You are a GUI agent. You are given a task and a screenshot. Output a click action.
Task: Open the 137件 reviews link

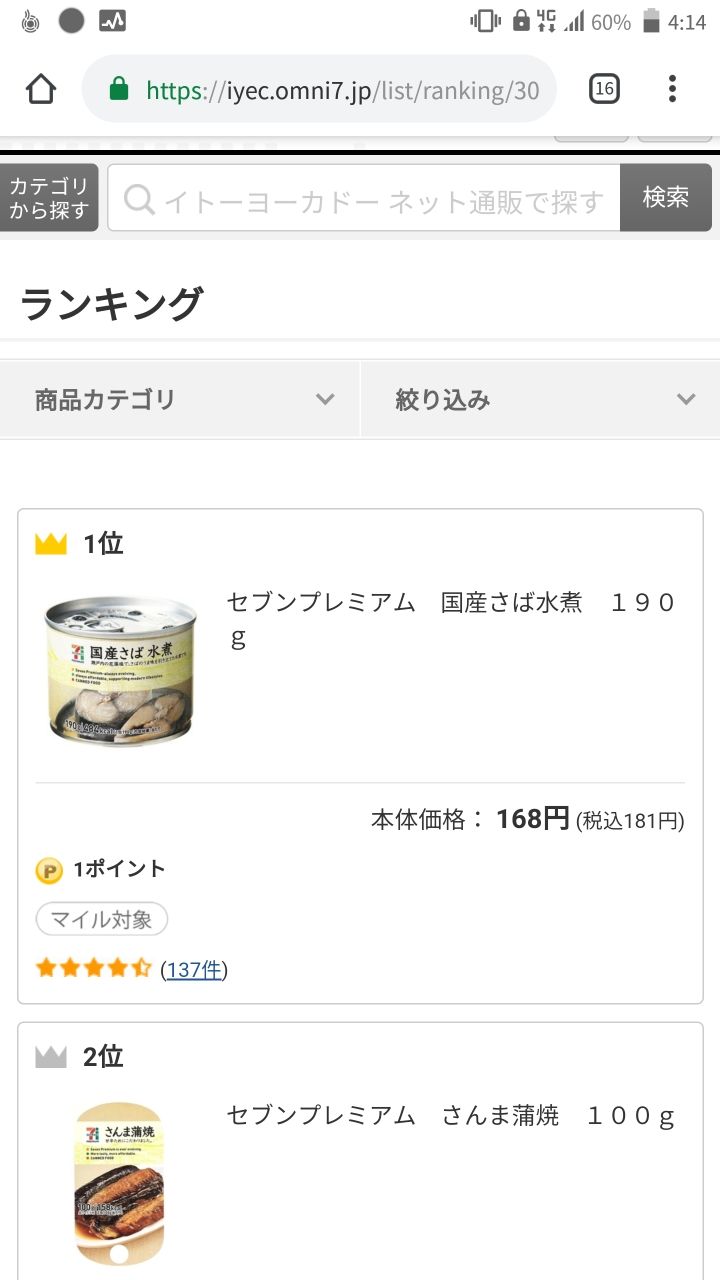coord(194,969)
